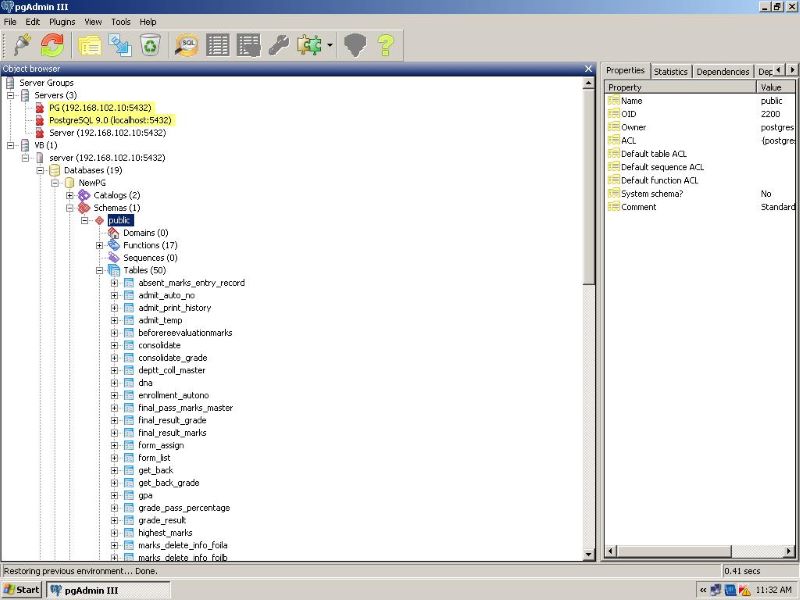Drop the selected object via trash icon

click(x=150, y=44)
